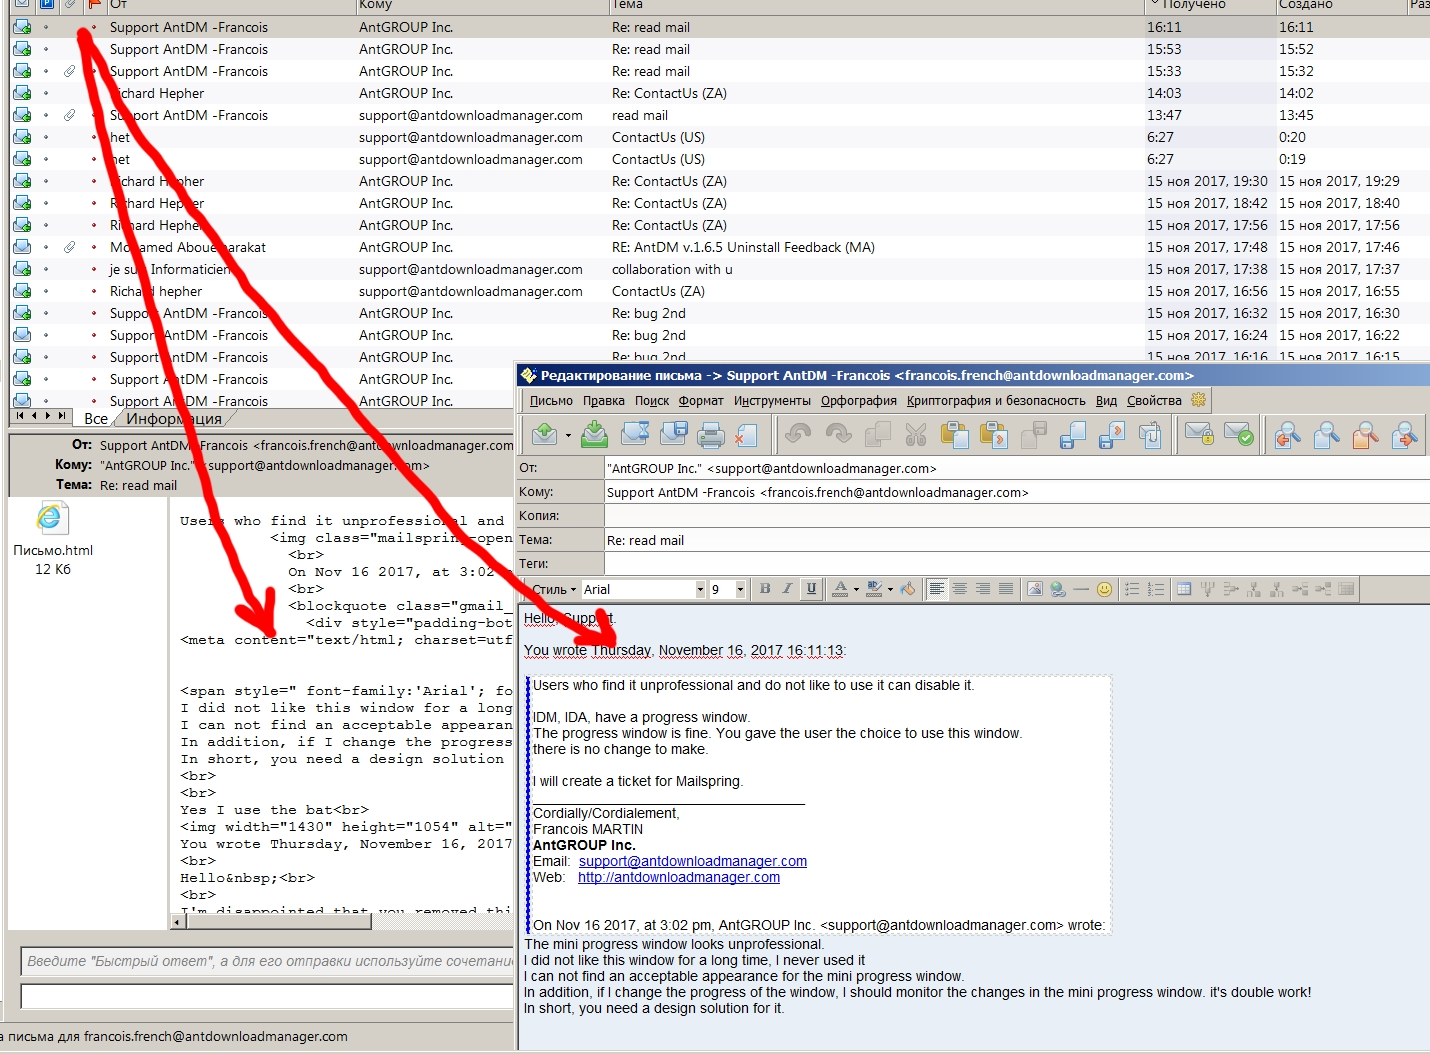
Task: Open the Формат menu
Action: pyautogui.click(x=701, y=400)
